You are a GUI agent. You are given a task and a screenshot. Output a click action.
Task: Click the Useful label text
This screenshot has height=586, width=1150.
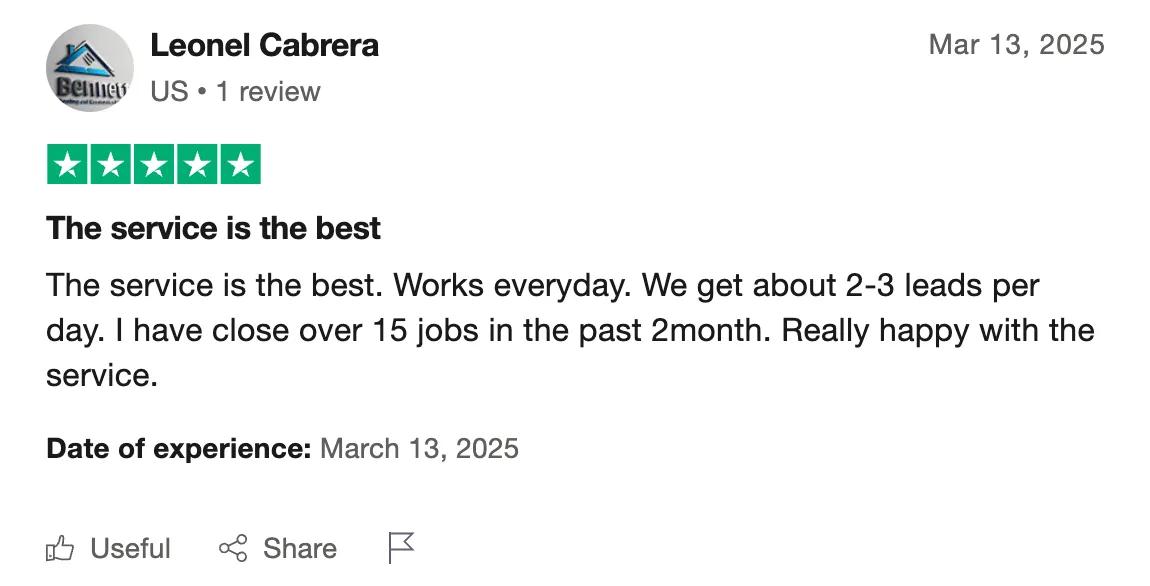pos(131,549)
